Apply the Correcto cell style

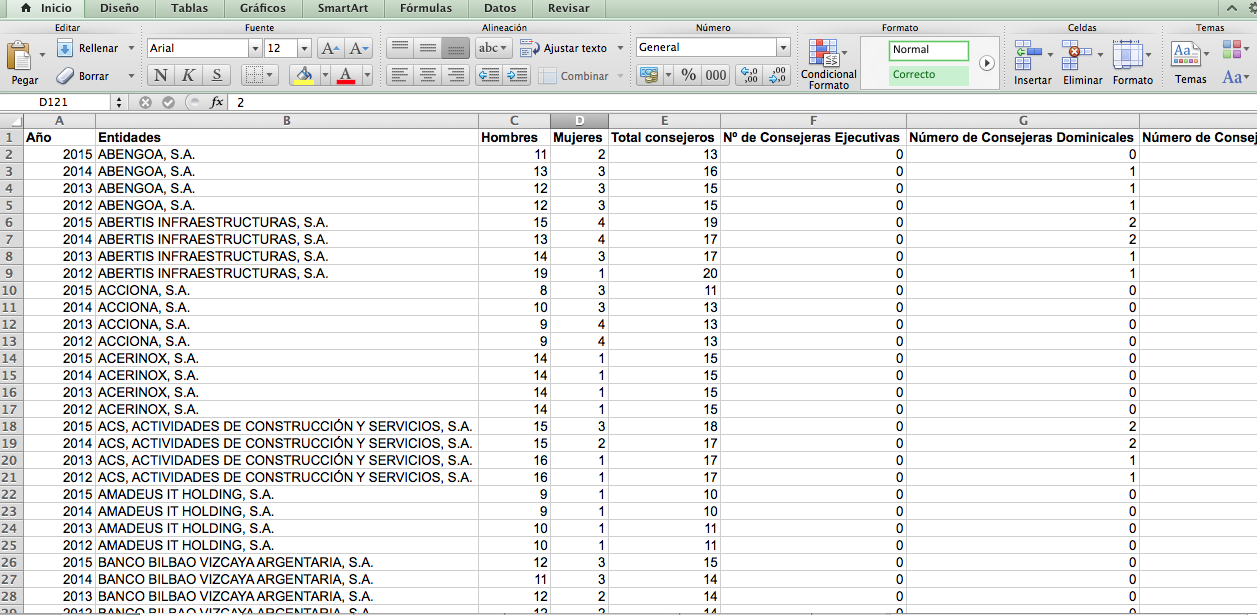click(929, 75)
